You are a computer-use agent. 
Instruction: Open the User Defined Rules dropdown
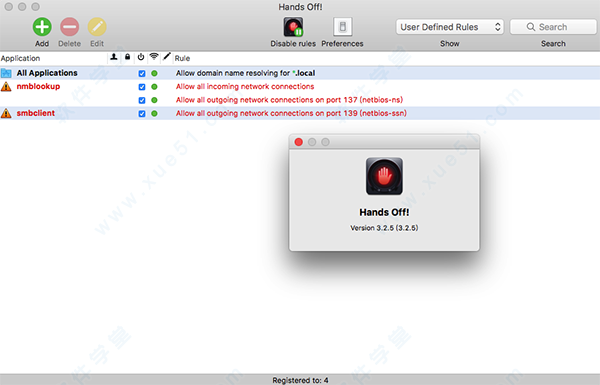(x=450, y=27)
